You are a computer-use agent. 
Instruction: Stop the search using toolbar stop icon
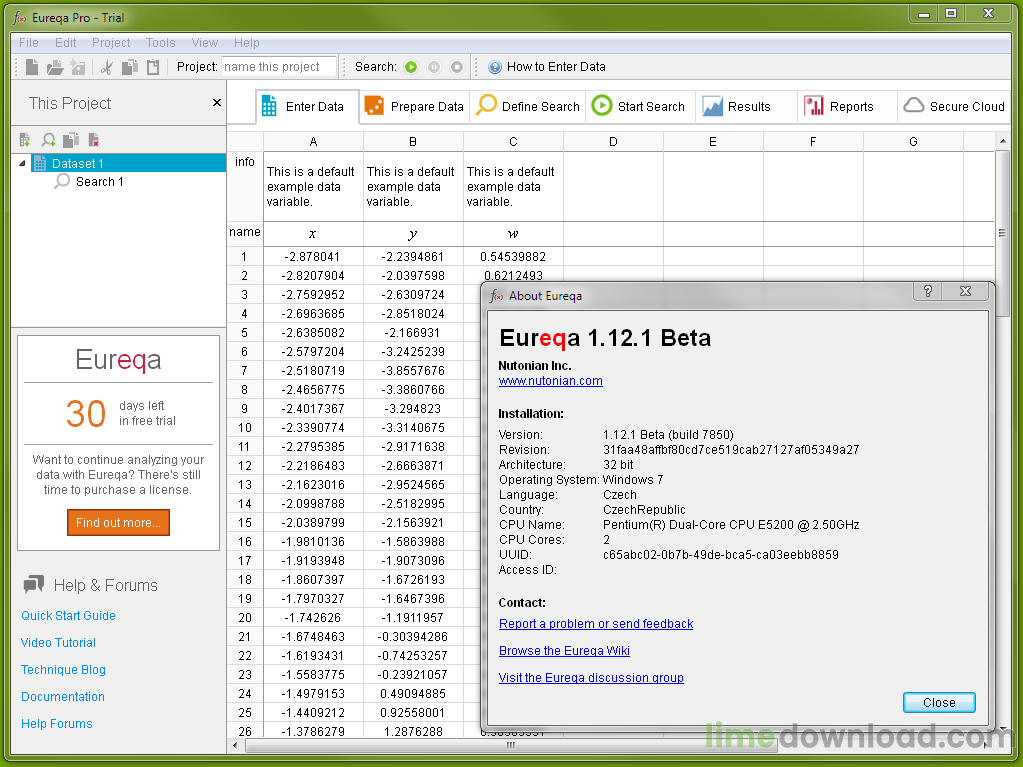pos(457,67)
